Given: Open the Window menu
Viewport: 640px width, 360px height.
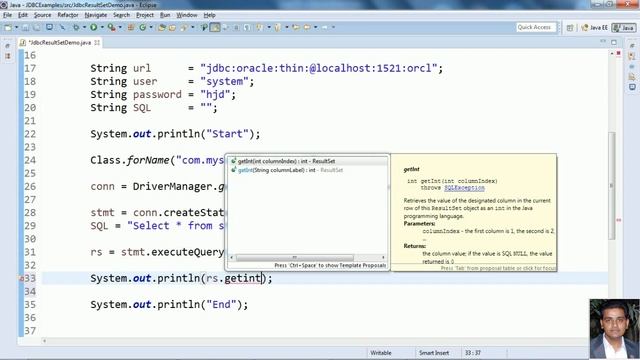Looking at the screenshot, I should 187,15.
